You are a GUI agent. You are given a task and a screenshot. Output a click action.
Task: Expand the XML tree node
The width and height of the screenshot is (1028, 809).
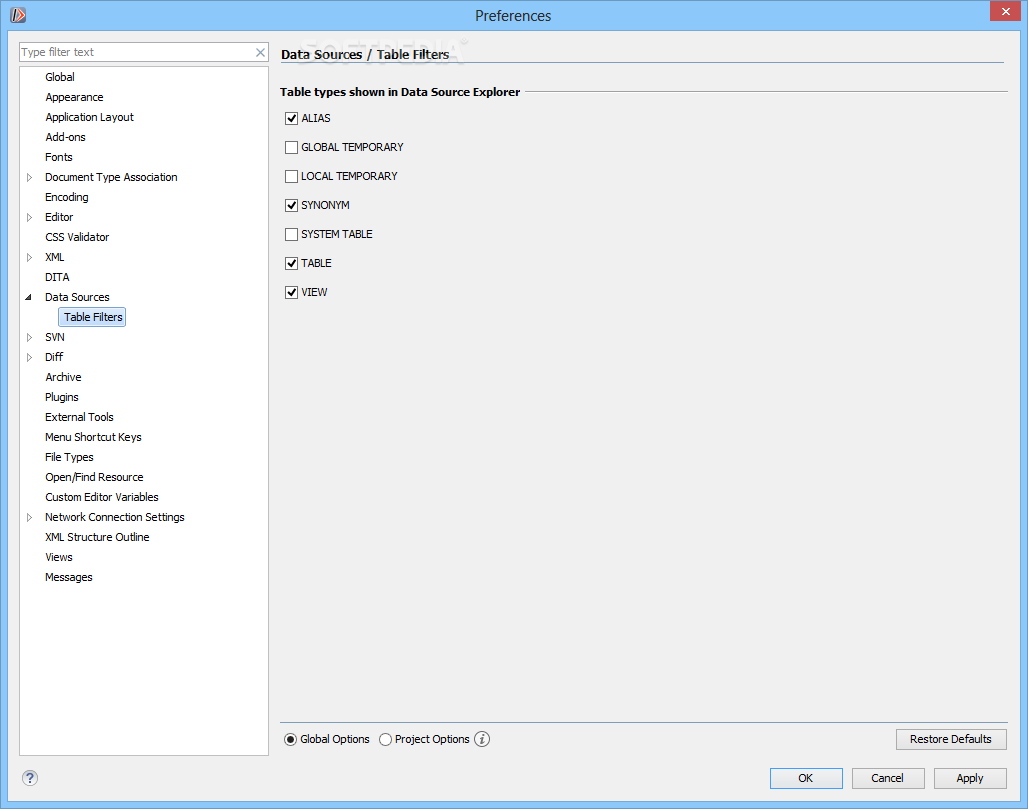30,258
